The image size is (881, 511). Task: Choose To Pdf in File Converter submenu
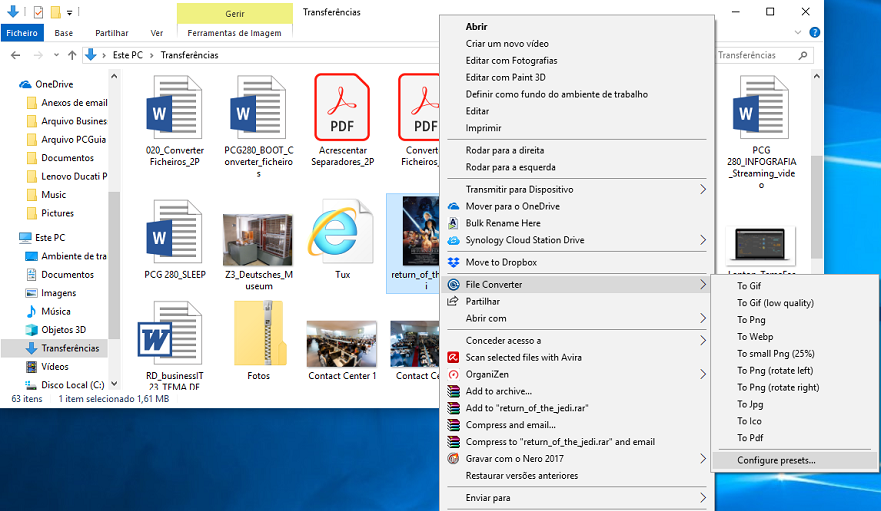(750, 438)
